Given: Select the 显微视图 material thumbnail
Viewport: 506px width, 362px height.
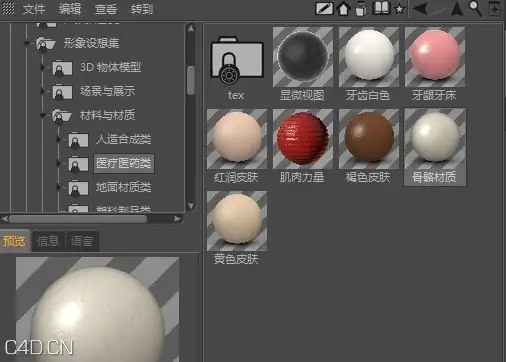Looking at the screenshot, I should point(303,57).
